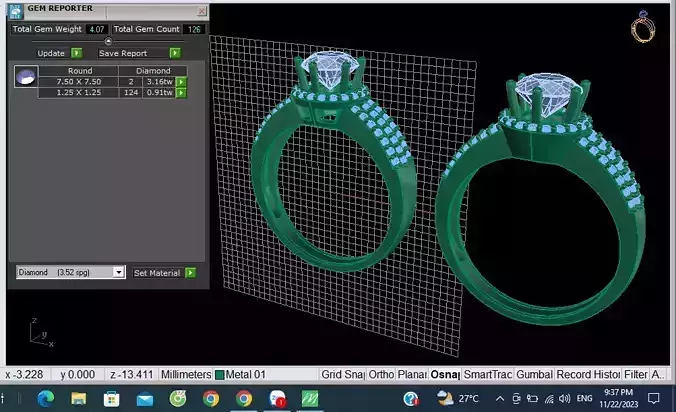Click the Metal 01 layer name in status bar
Viewport: 676px width, 412px height.
pos(245,375)
